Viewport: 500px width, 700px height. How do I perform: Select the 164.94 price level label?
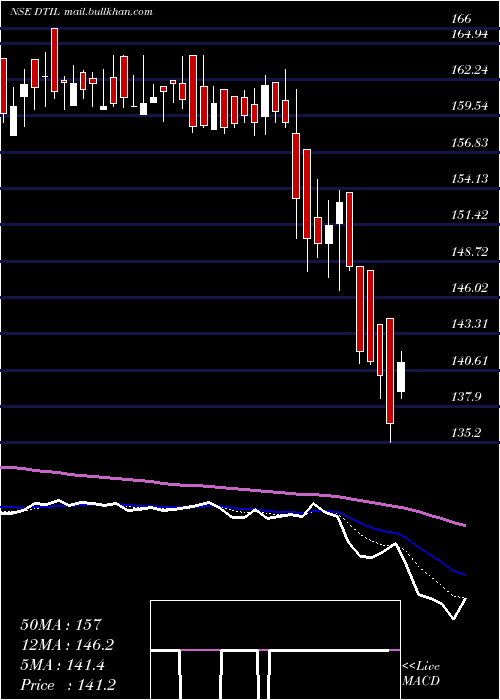(469, 34)
